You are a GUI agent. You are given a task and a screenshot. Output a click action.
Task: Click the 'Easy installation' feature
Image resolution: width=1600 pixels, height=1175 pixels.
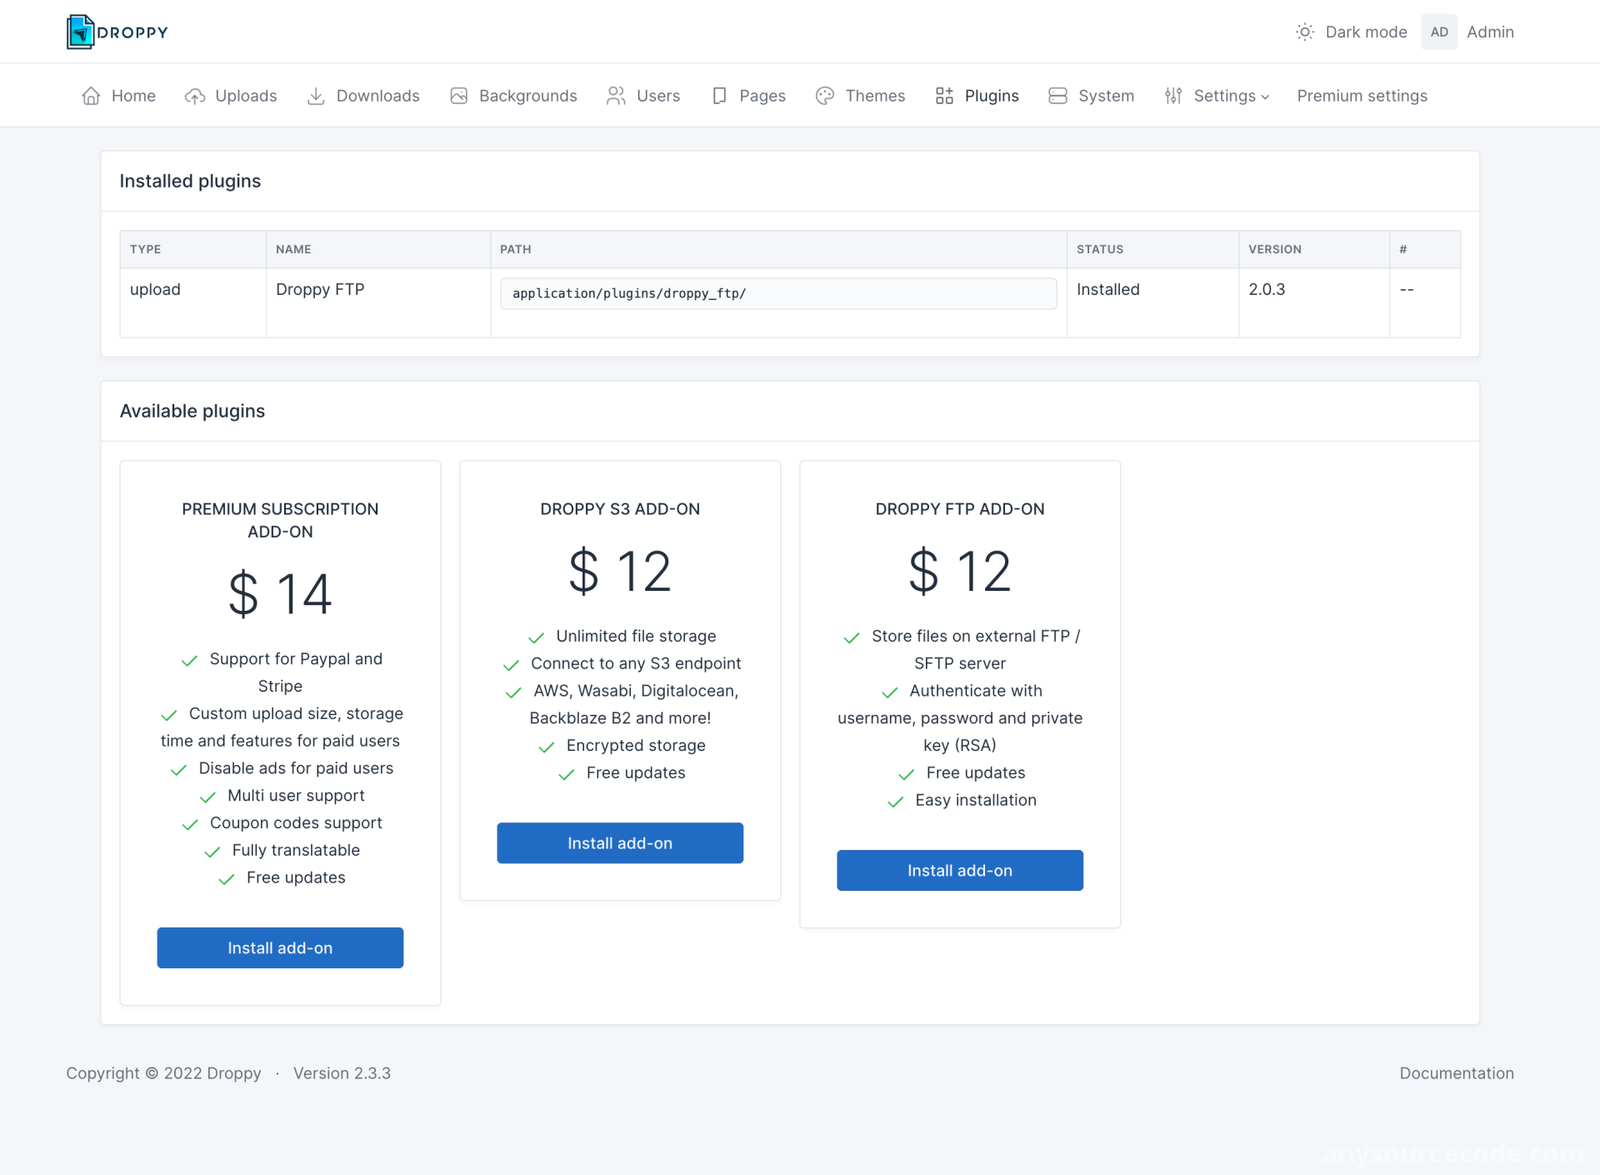click(976, 800)
